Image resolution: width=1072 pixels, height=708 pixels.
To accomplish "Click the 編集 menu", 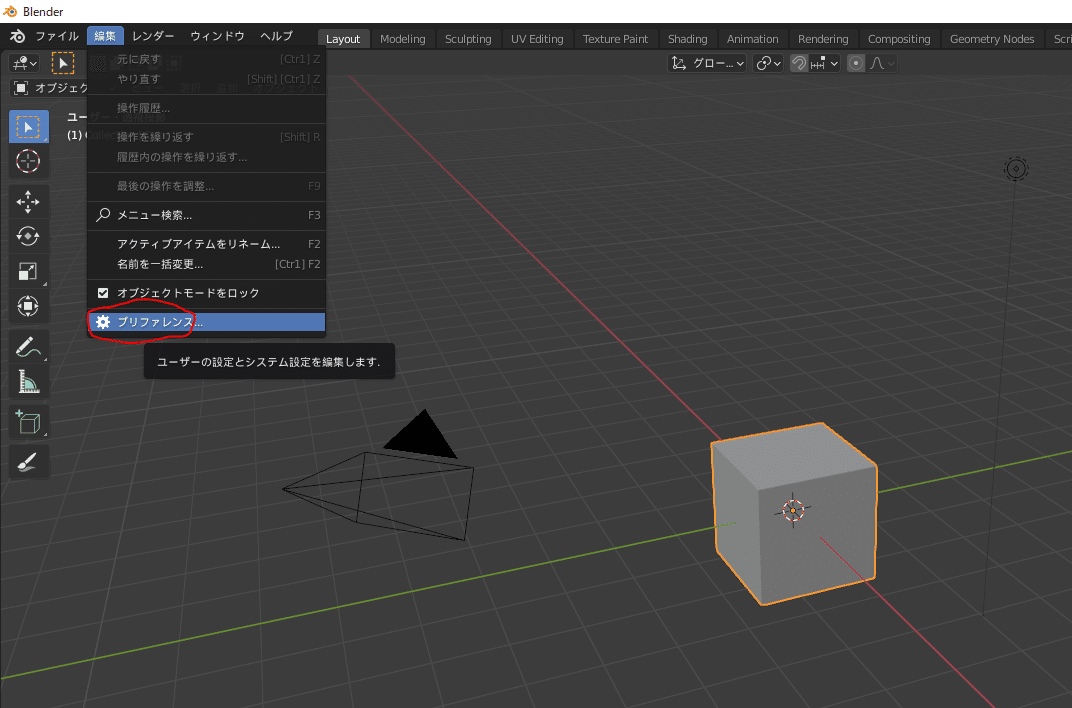I will tap(105, 36).
